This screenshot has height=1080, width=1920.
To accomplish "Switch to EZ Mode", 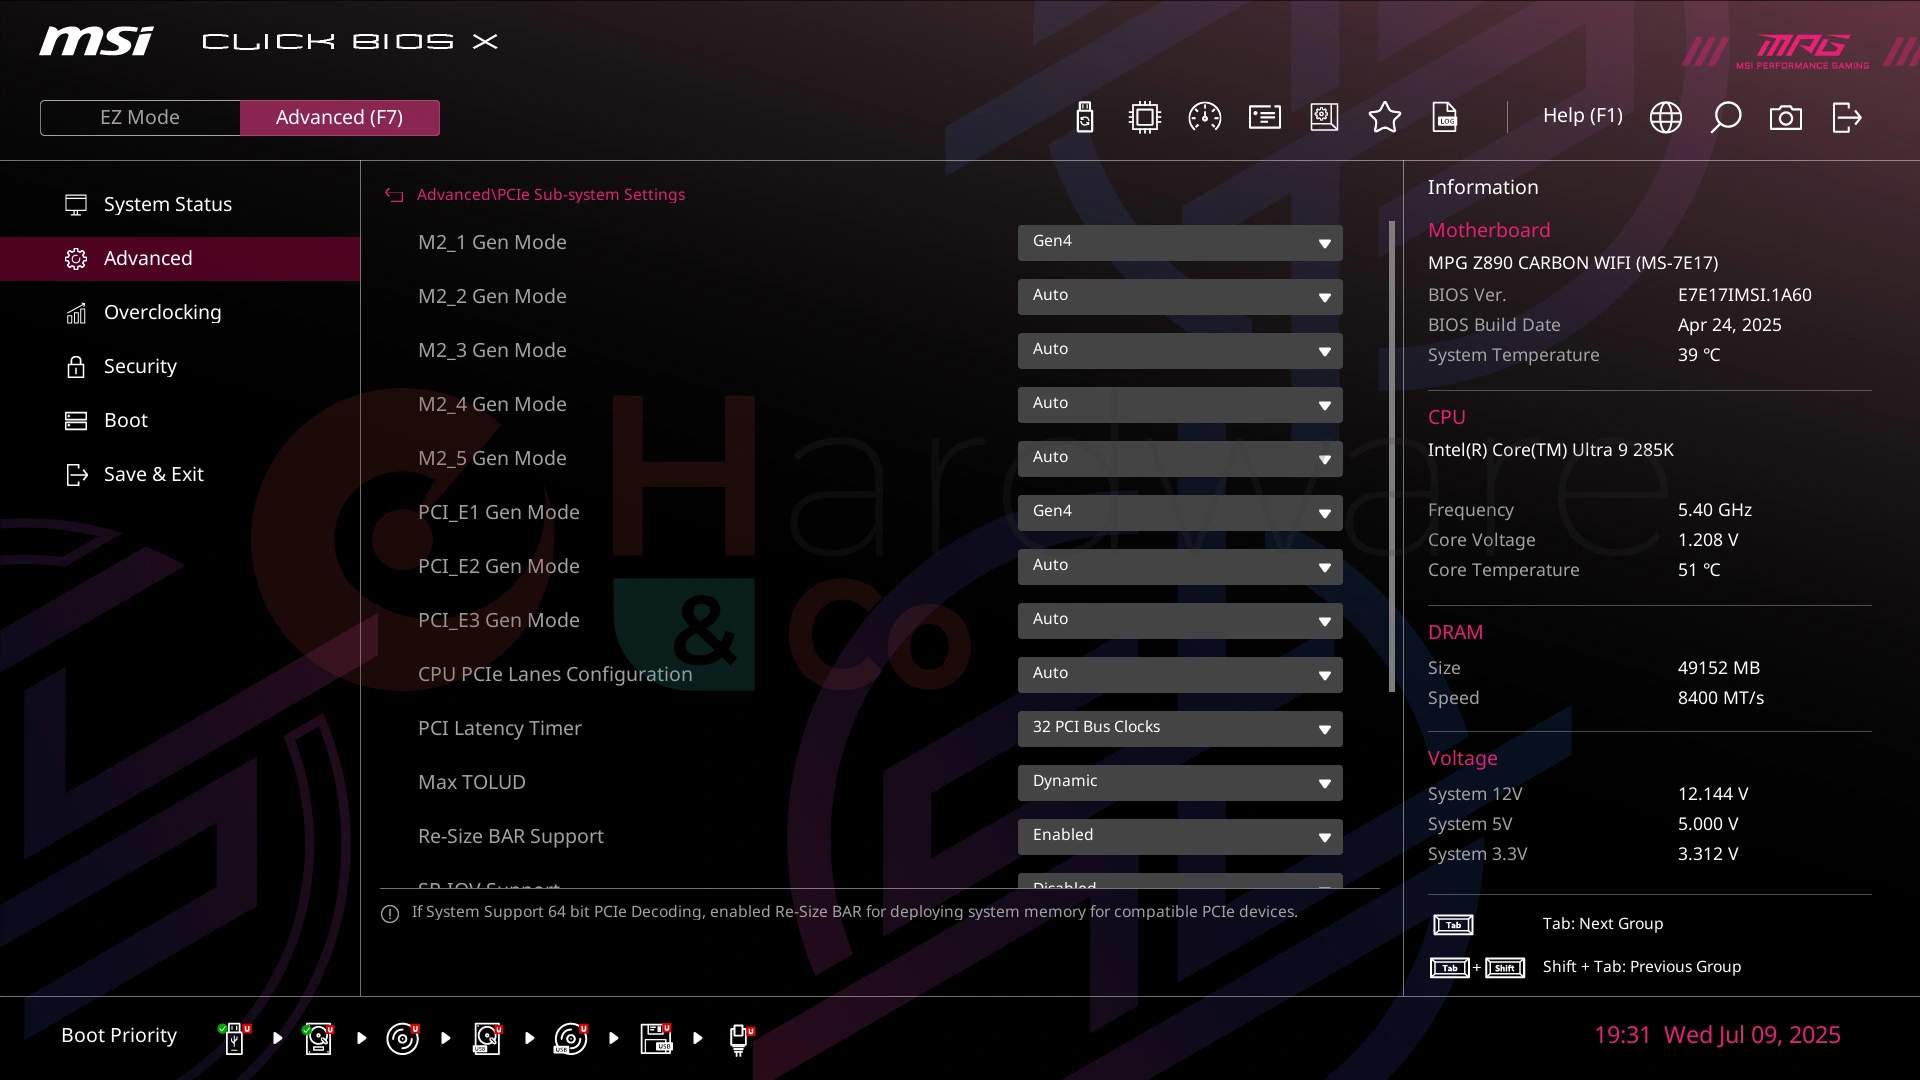I will pyautogui.click(x=140, y=117).
